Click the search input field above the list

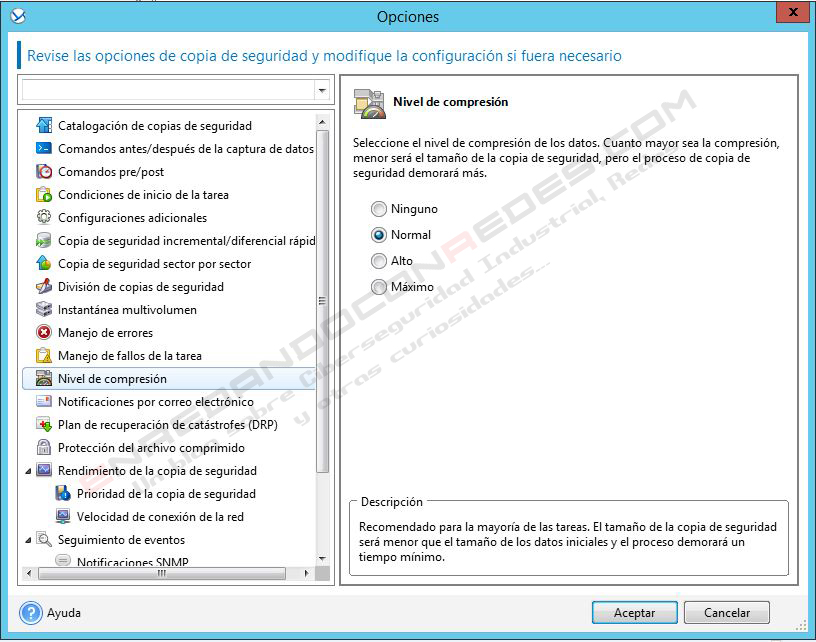(167, 90)
